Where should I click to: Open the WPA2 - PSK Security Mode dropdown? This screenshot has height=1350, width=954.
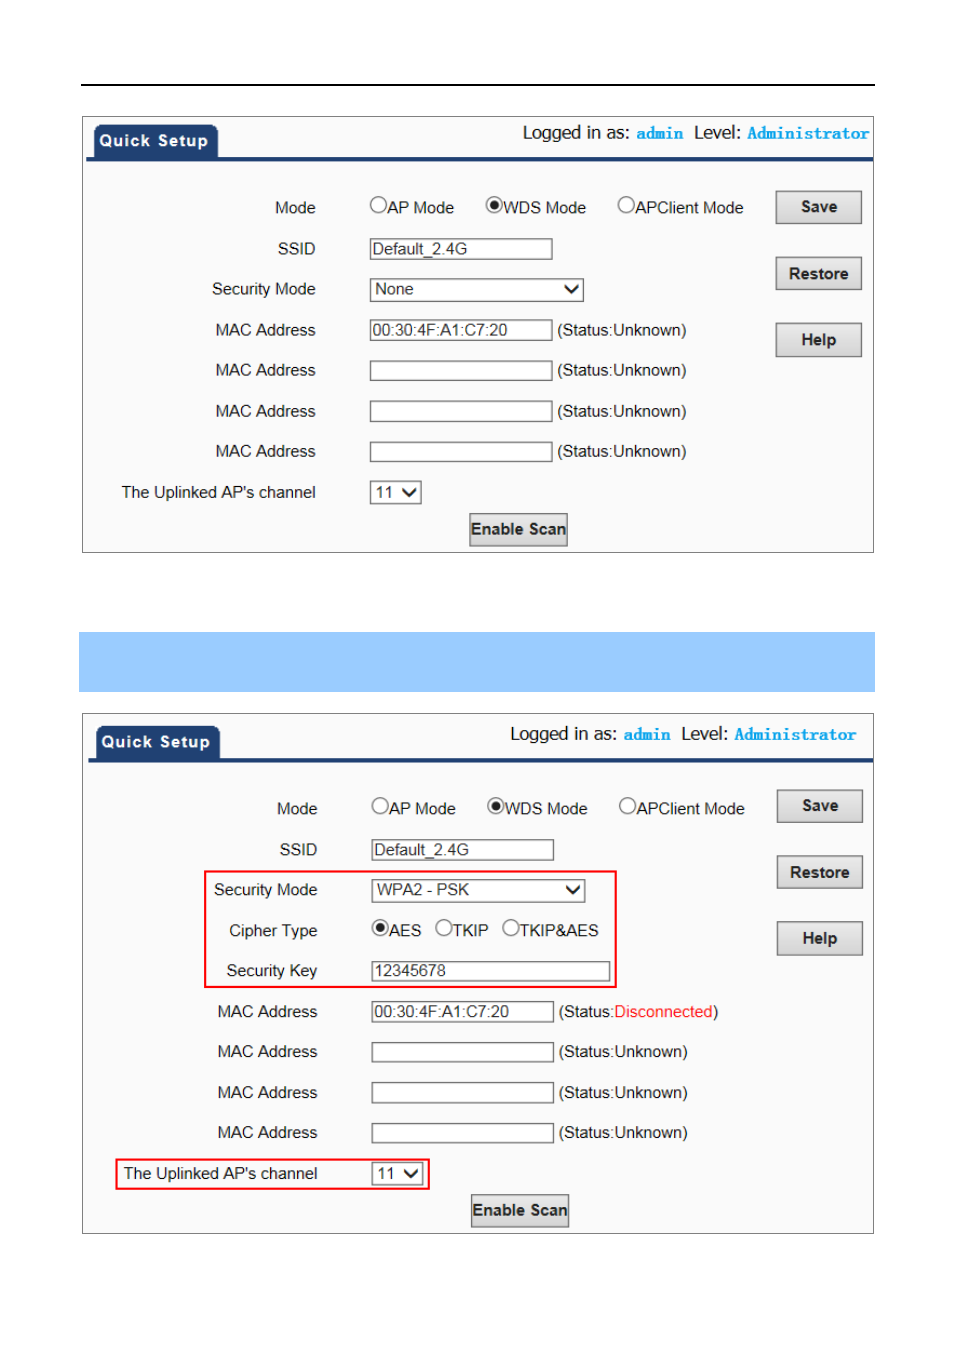[478, 890]
